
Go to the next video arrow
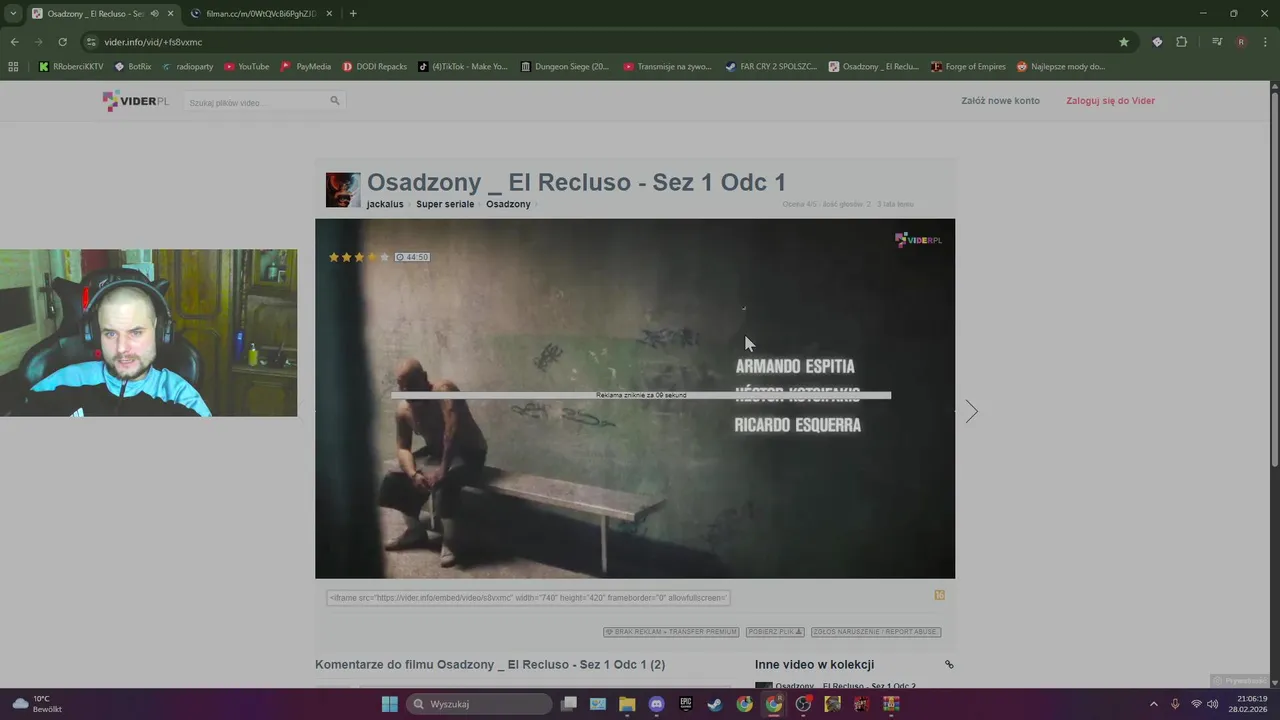pyautogui.click(x=970, y=411)
